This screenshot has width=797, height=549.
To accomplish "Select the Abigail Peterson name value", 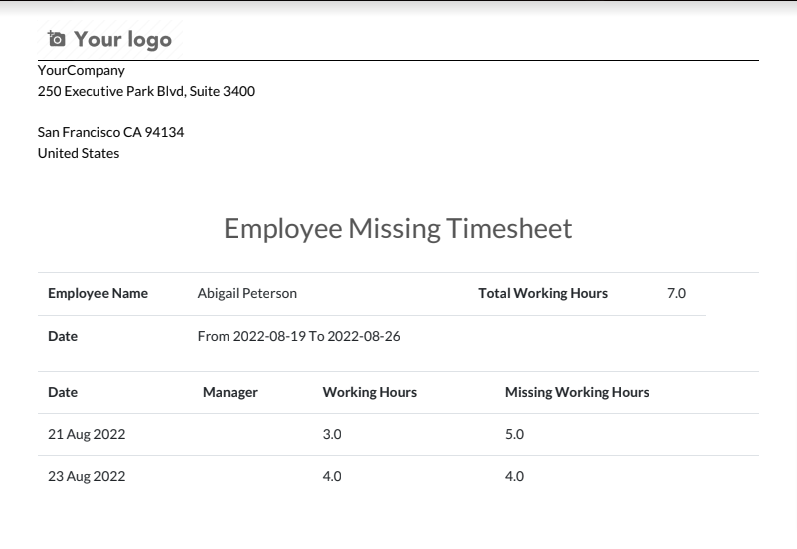I will [x=247, y=293].
